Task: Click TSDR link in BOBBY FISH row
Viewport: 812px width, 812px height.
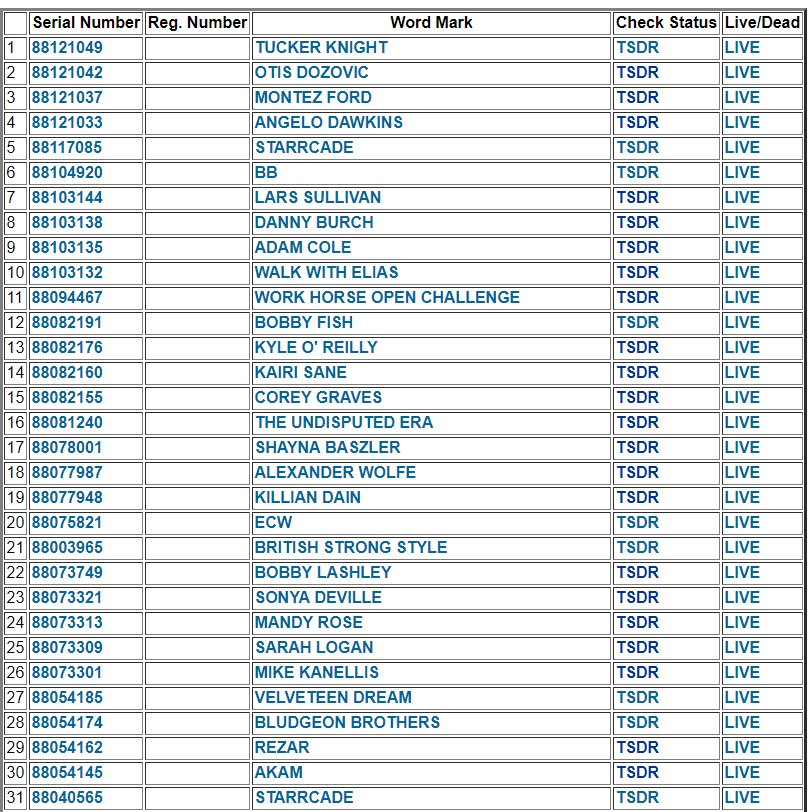Action: [x=637, y=322]
